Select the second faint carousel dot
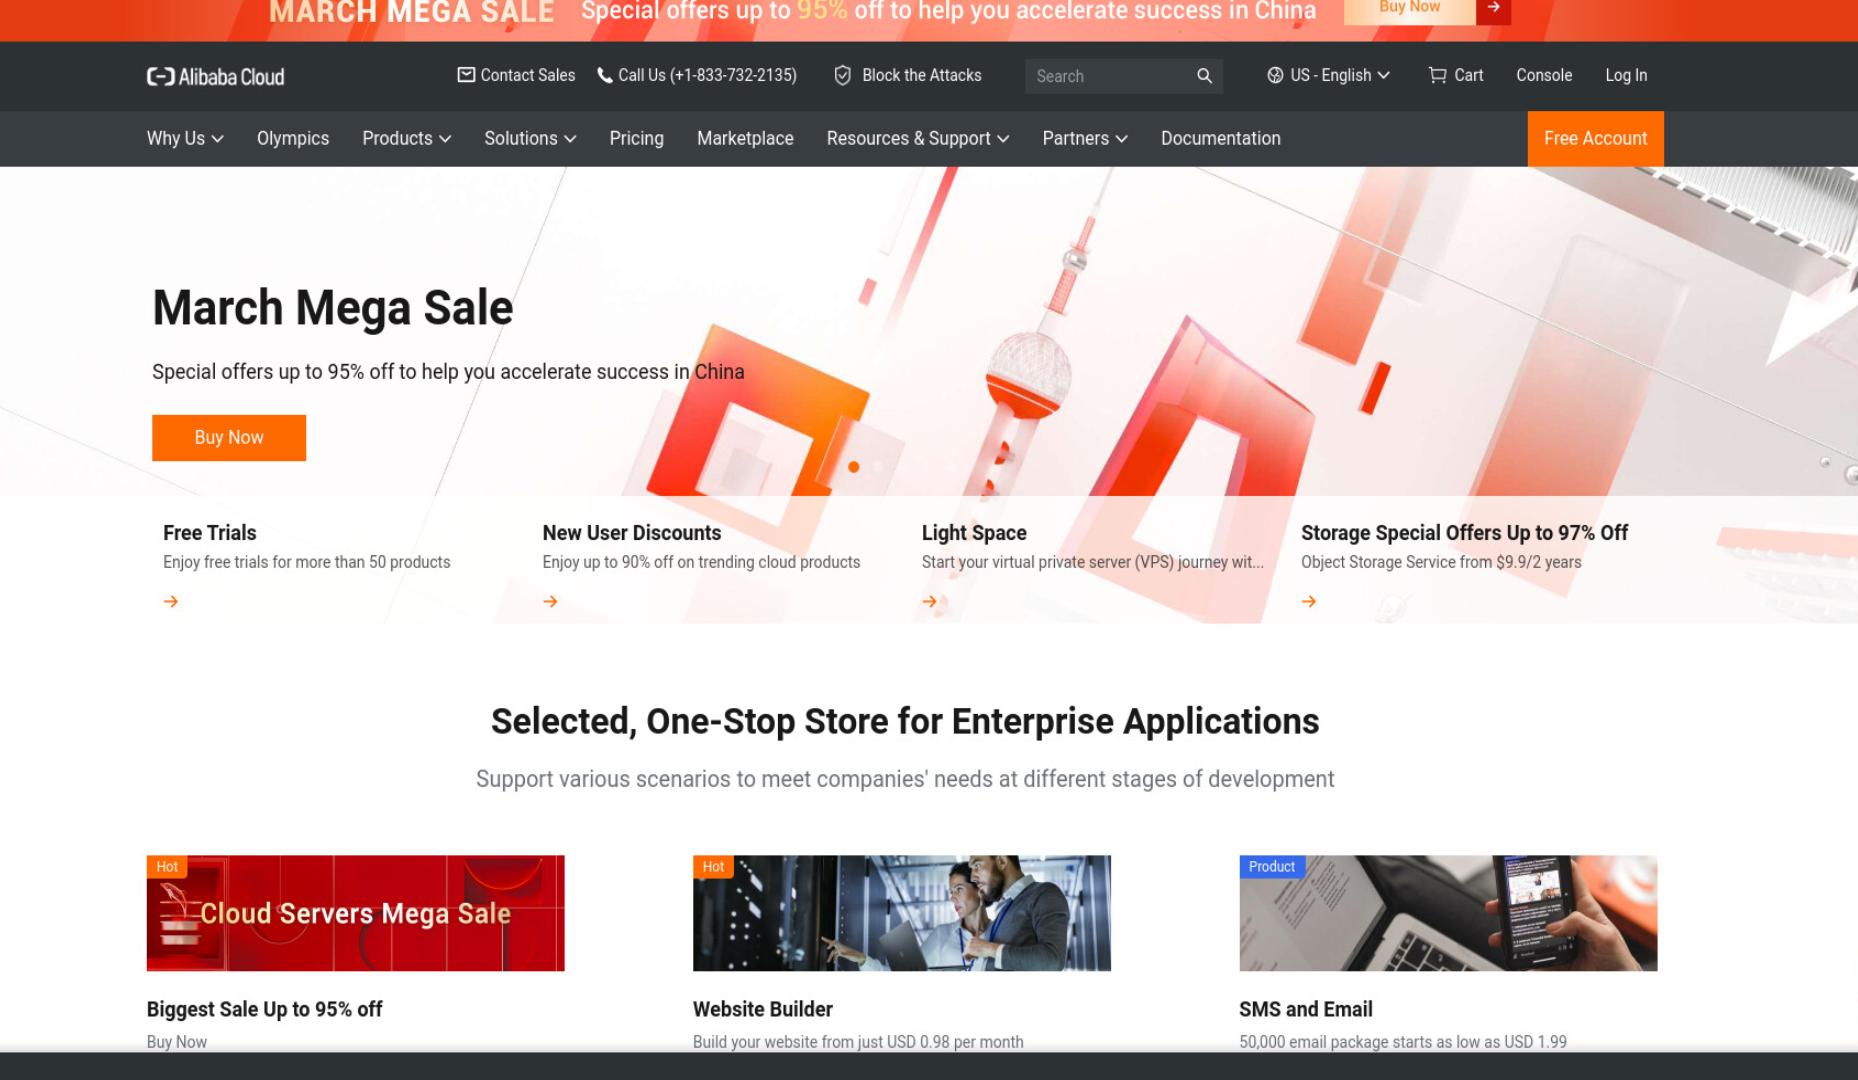This screenshot has height=1080, width=1858. pos(878,467)
